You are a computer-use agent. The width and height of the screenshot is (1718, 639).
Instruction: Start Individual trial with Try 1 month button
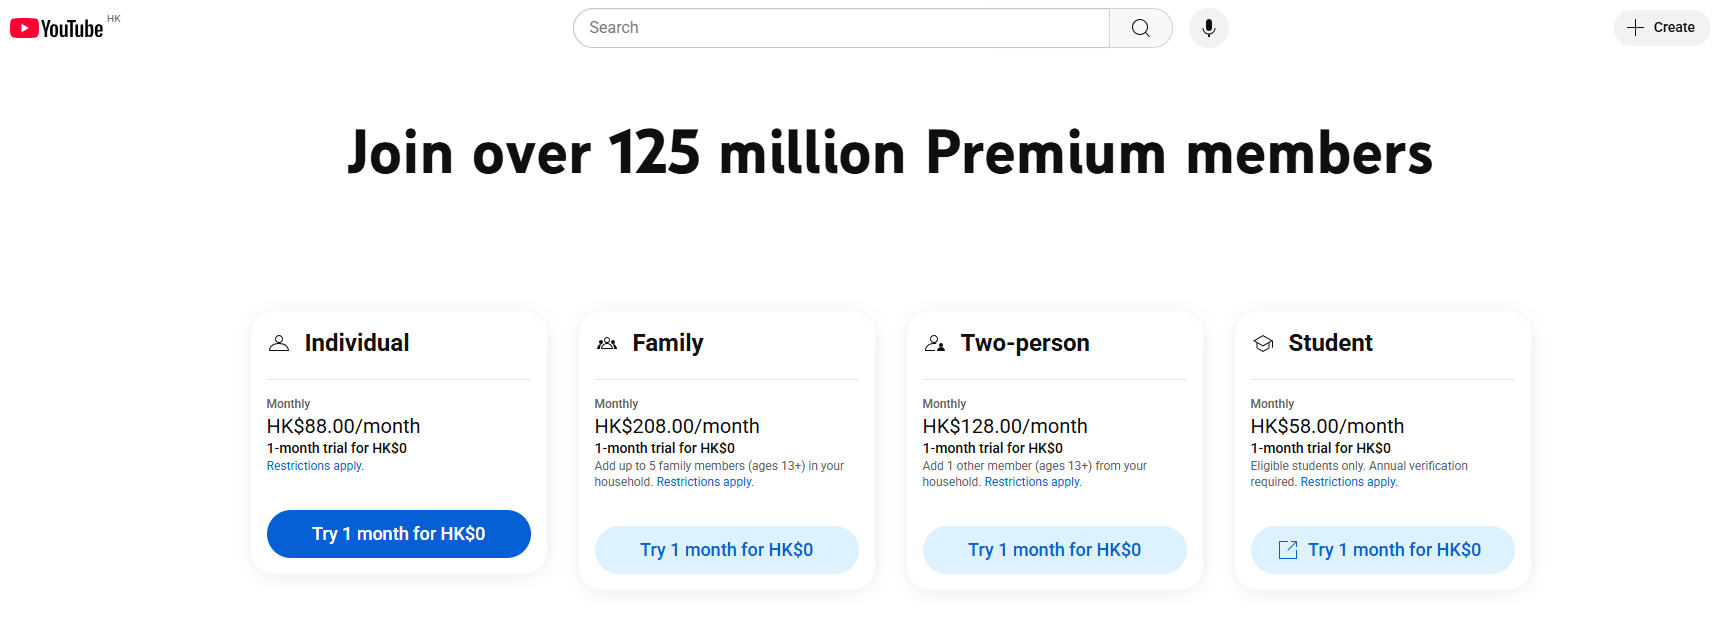[x=398, y=533]
